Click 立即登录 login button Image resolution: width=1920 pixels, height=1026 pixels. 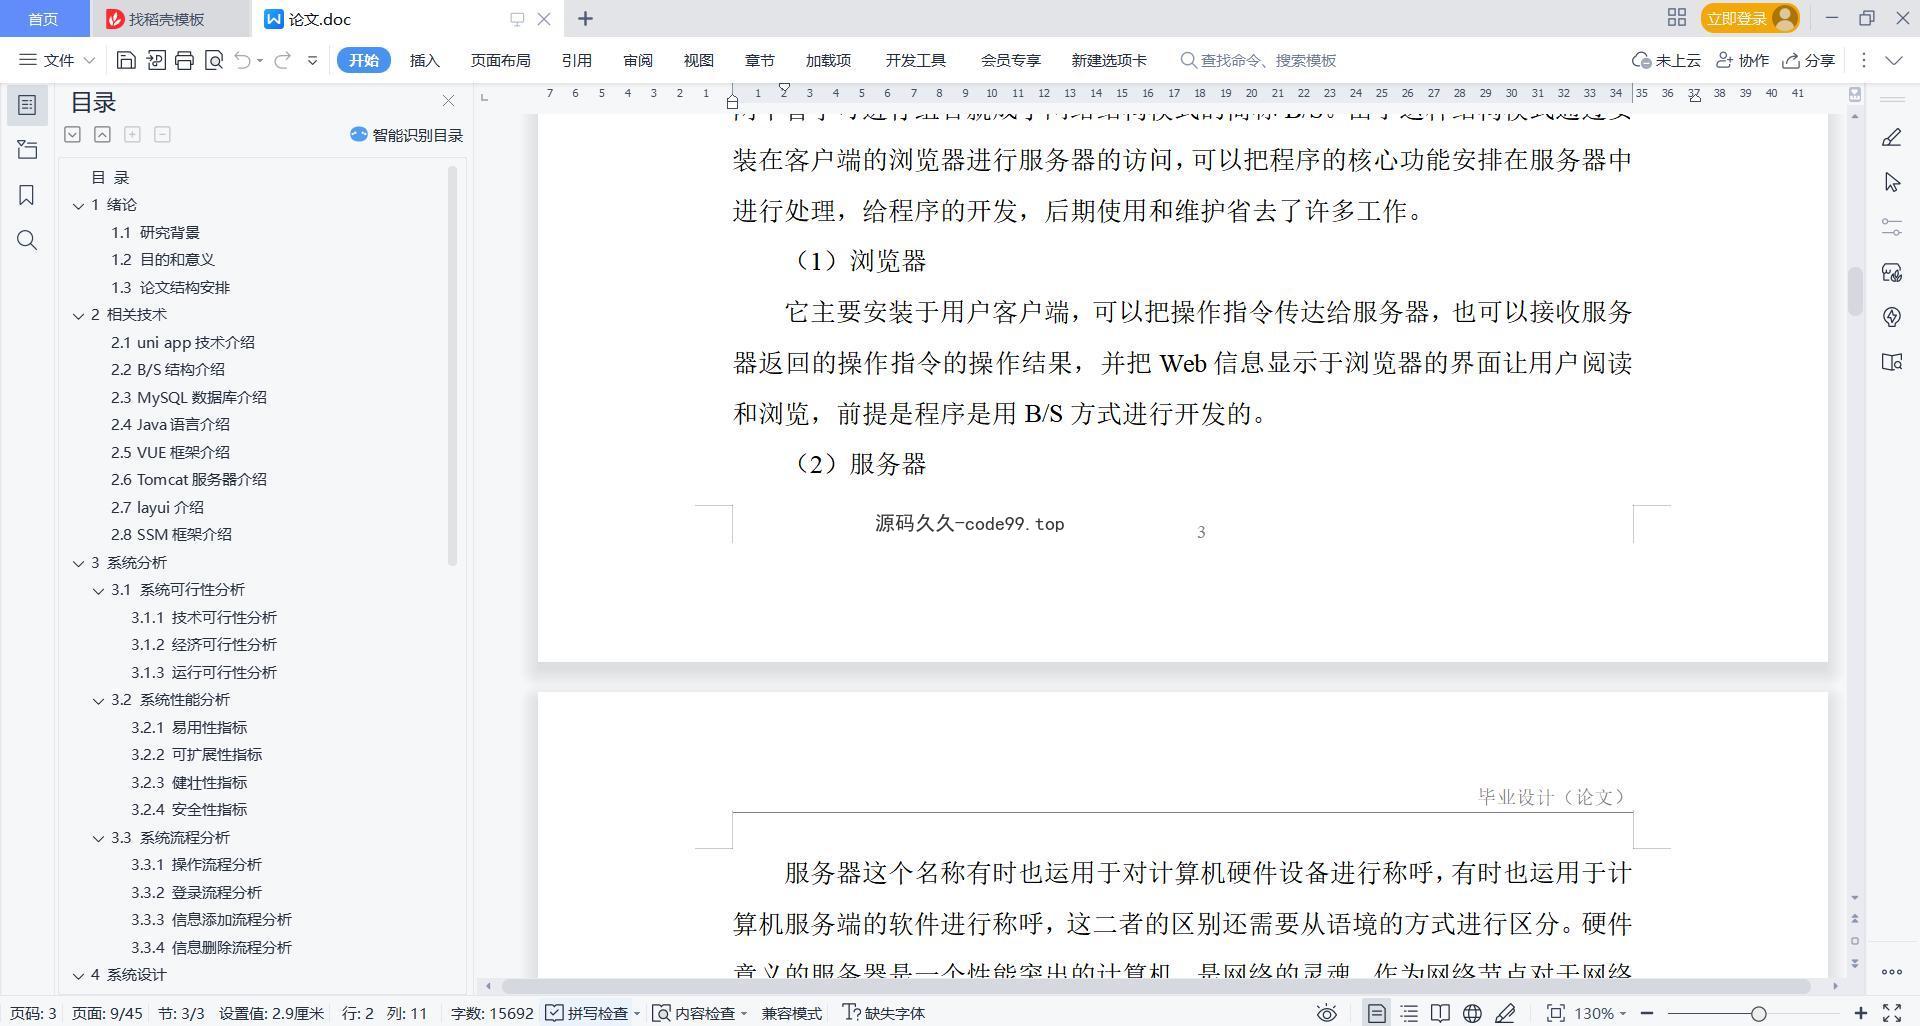1749,18
